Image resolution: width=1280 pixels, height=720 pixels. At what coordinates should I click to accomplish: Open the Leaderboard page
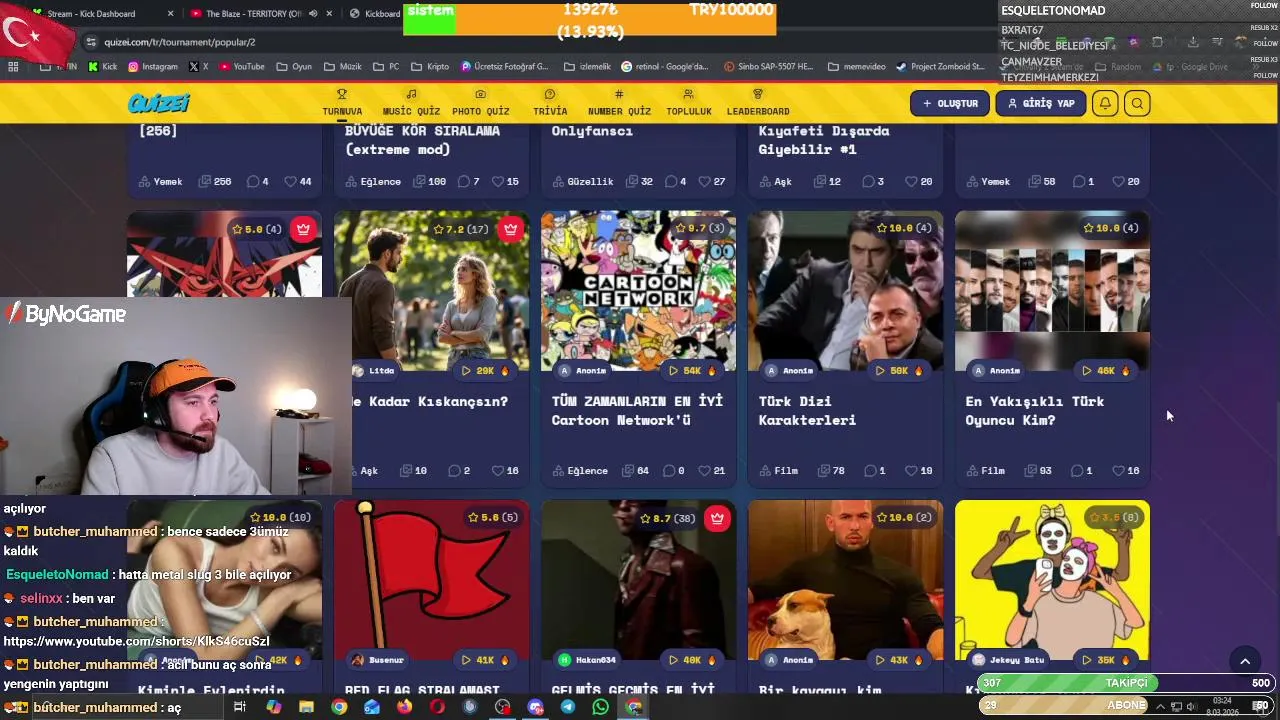pyautogui.click(x=757, y=103)
